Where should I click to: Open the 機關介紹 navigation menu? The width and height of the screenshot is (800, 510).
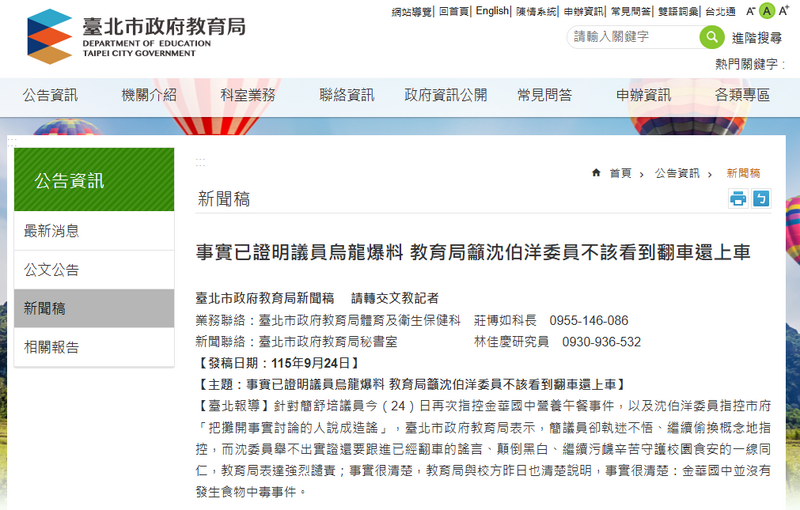tap(149, 95)
